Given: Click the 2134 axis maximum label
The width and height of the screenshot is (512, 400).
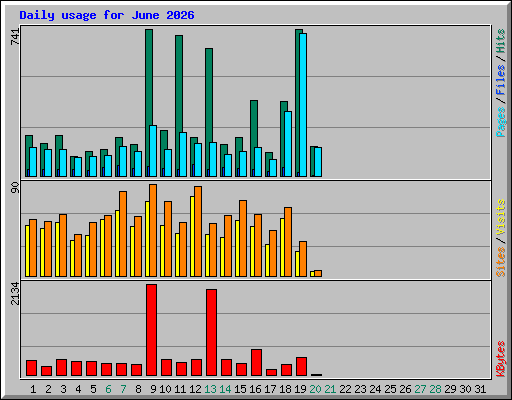Looking at the screenshot, I should coord(15,293).
